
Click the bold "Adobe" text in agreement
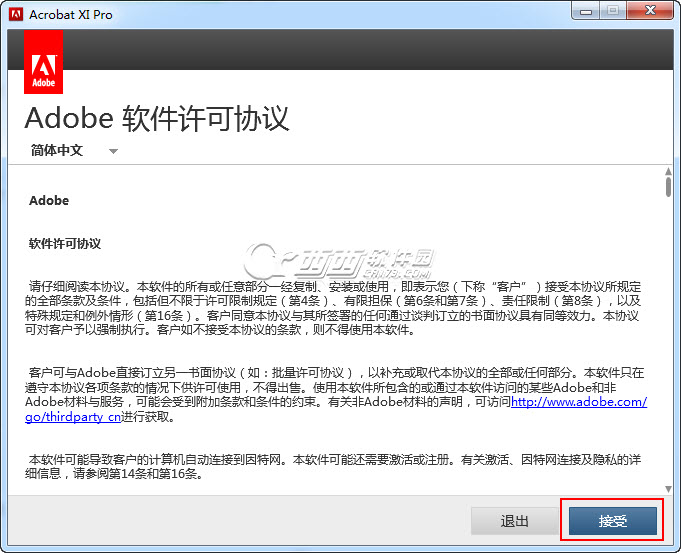pyautogui.click(x=49, y=200)
